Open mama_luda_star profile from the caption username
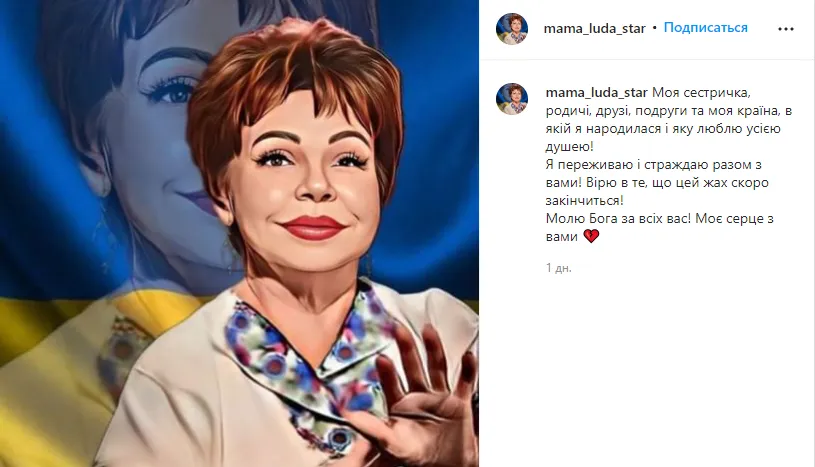The height and width of the screenshot is (467, 815). [x=596, y=93]
